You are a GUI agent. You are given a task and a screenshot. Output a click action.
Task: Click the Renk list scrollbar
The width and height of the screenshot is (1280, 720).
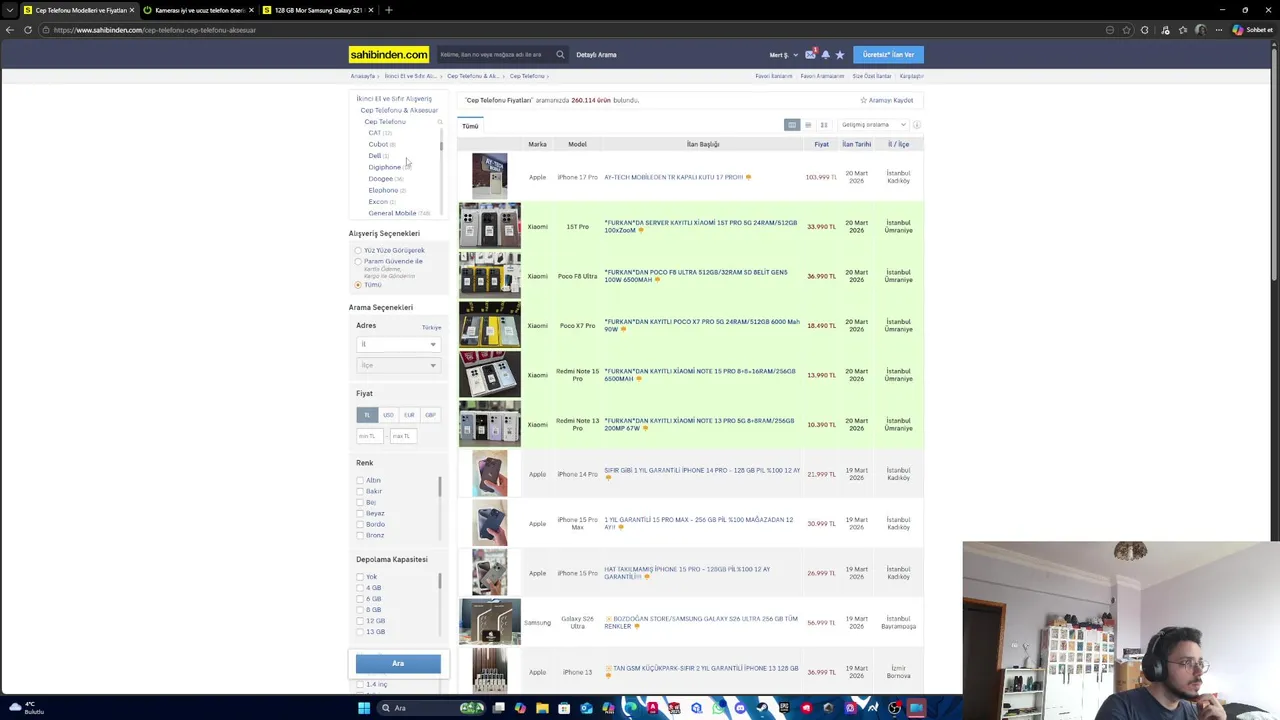440,487
